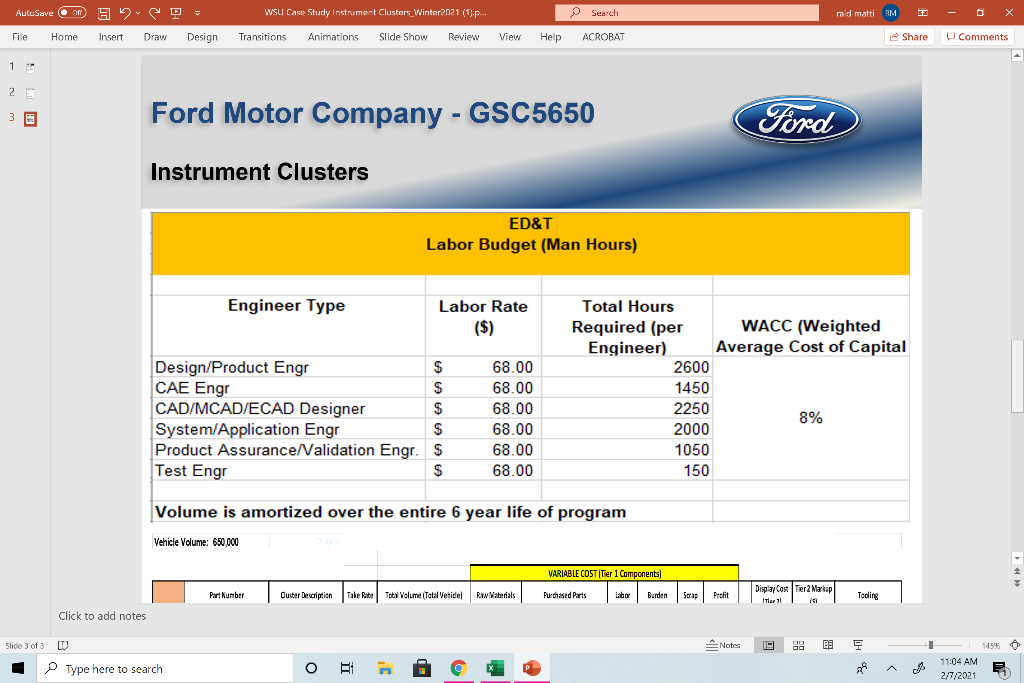
Task: Click the spell check icon in status bar
Action: 63,645
